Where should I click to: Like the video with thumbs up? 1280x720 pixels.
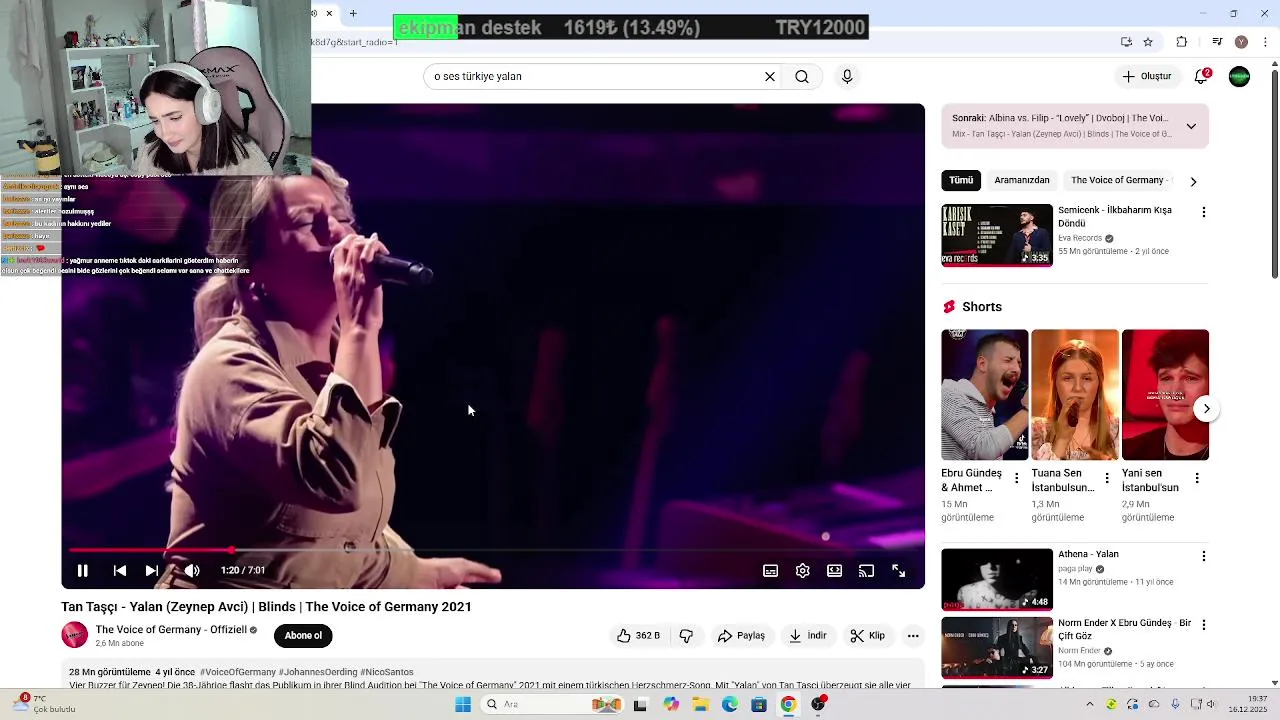(638, 635)
